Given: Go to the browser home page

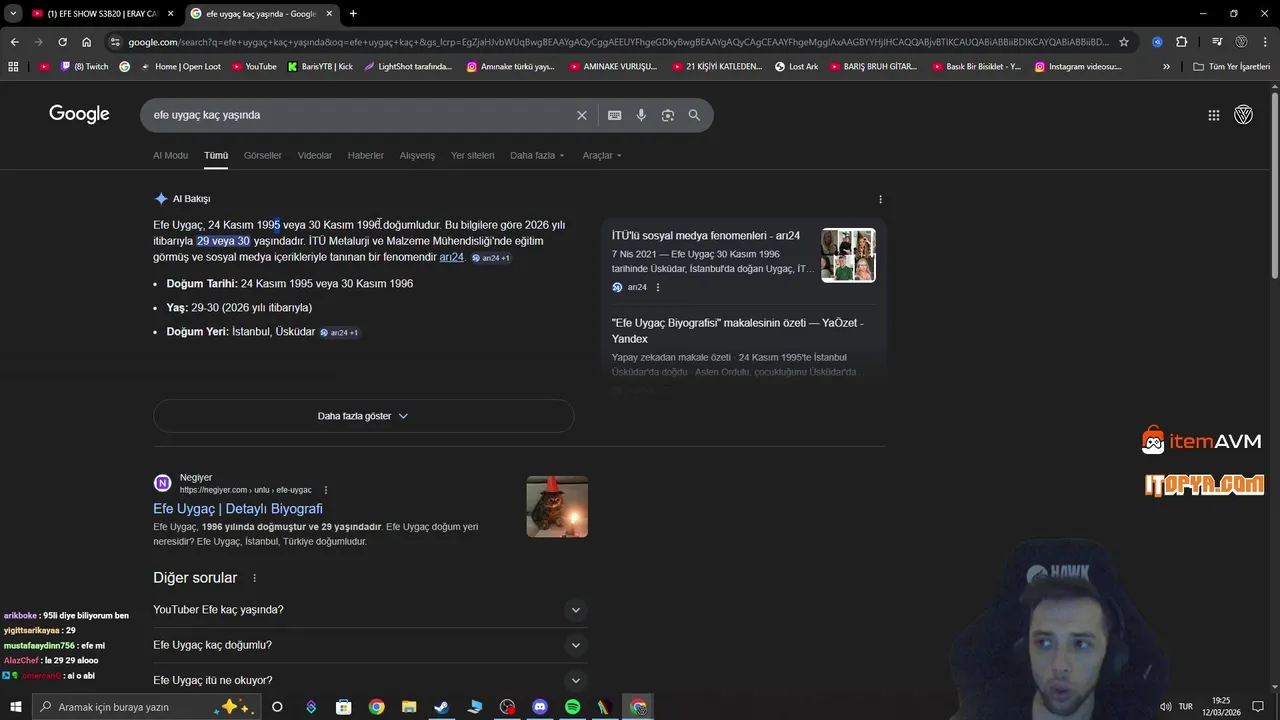Looking at the screenshot, I should pyautogui.click(x=86, y=42).
